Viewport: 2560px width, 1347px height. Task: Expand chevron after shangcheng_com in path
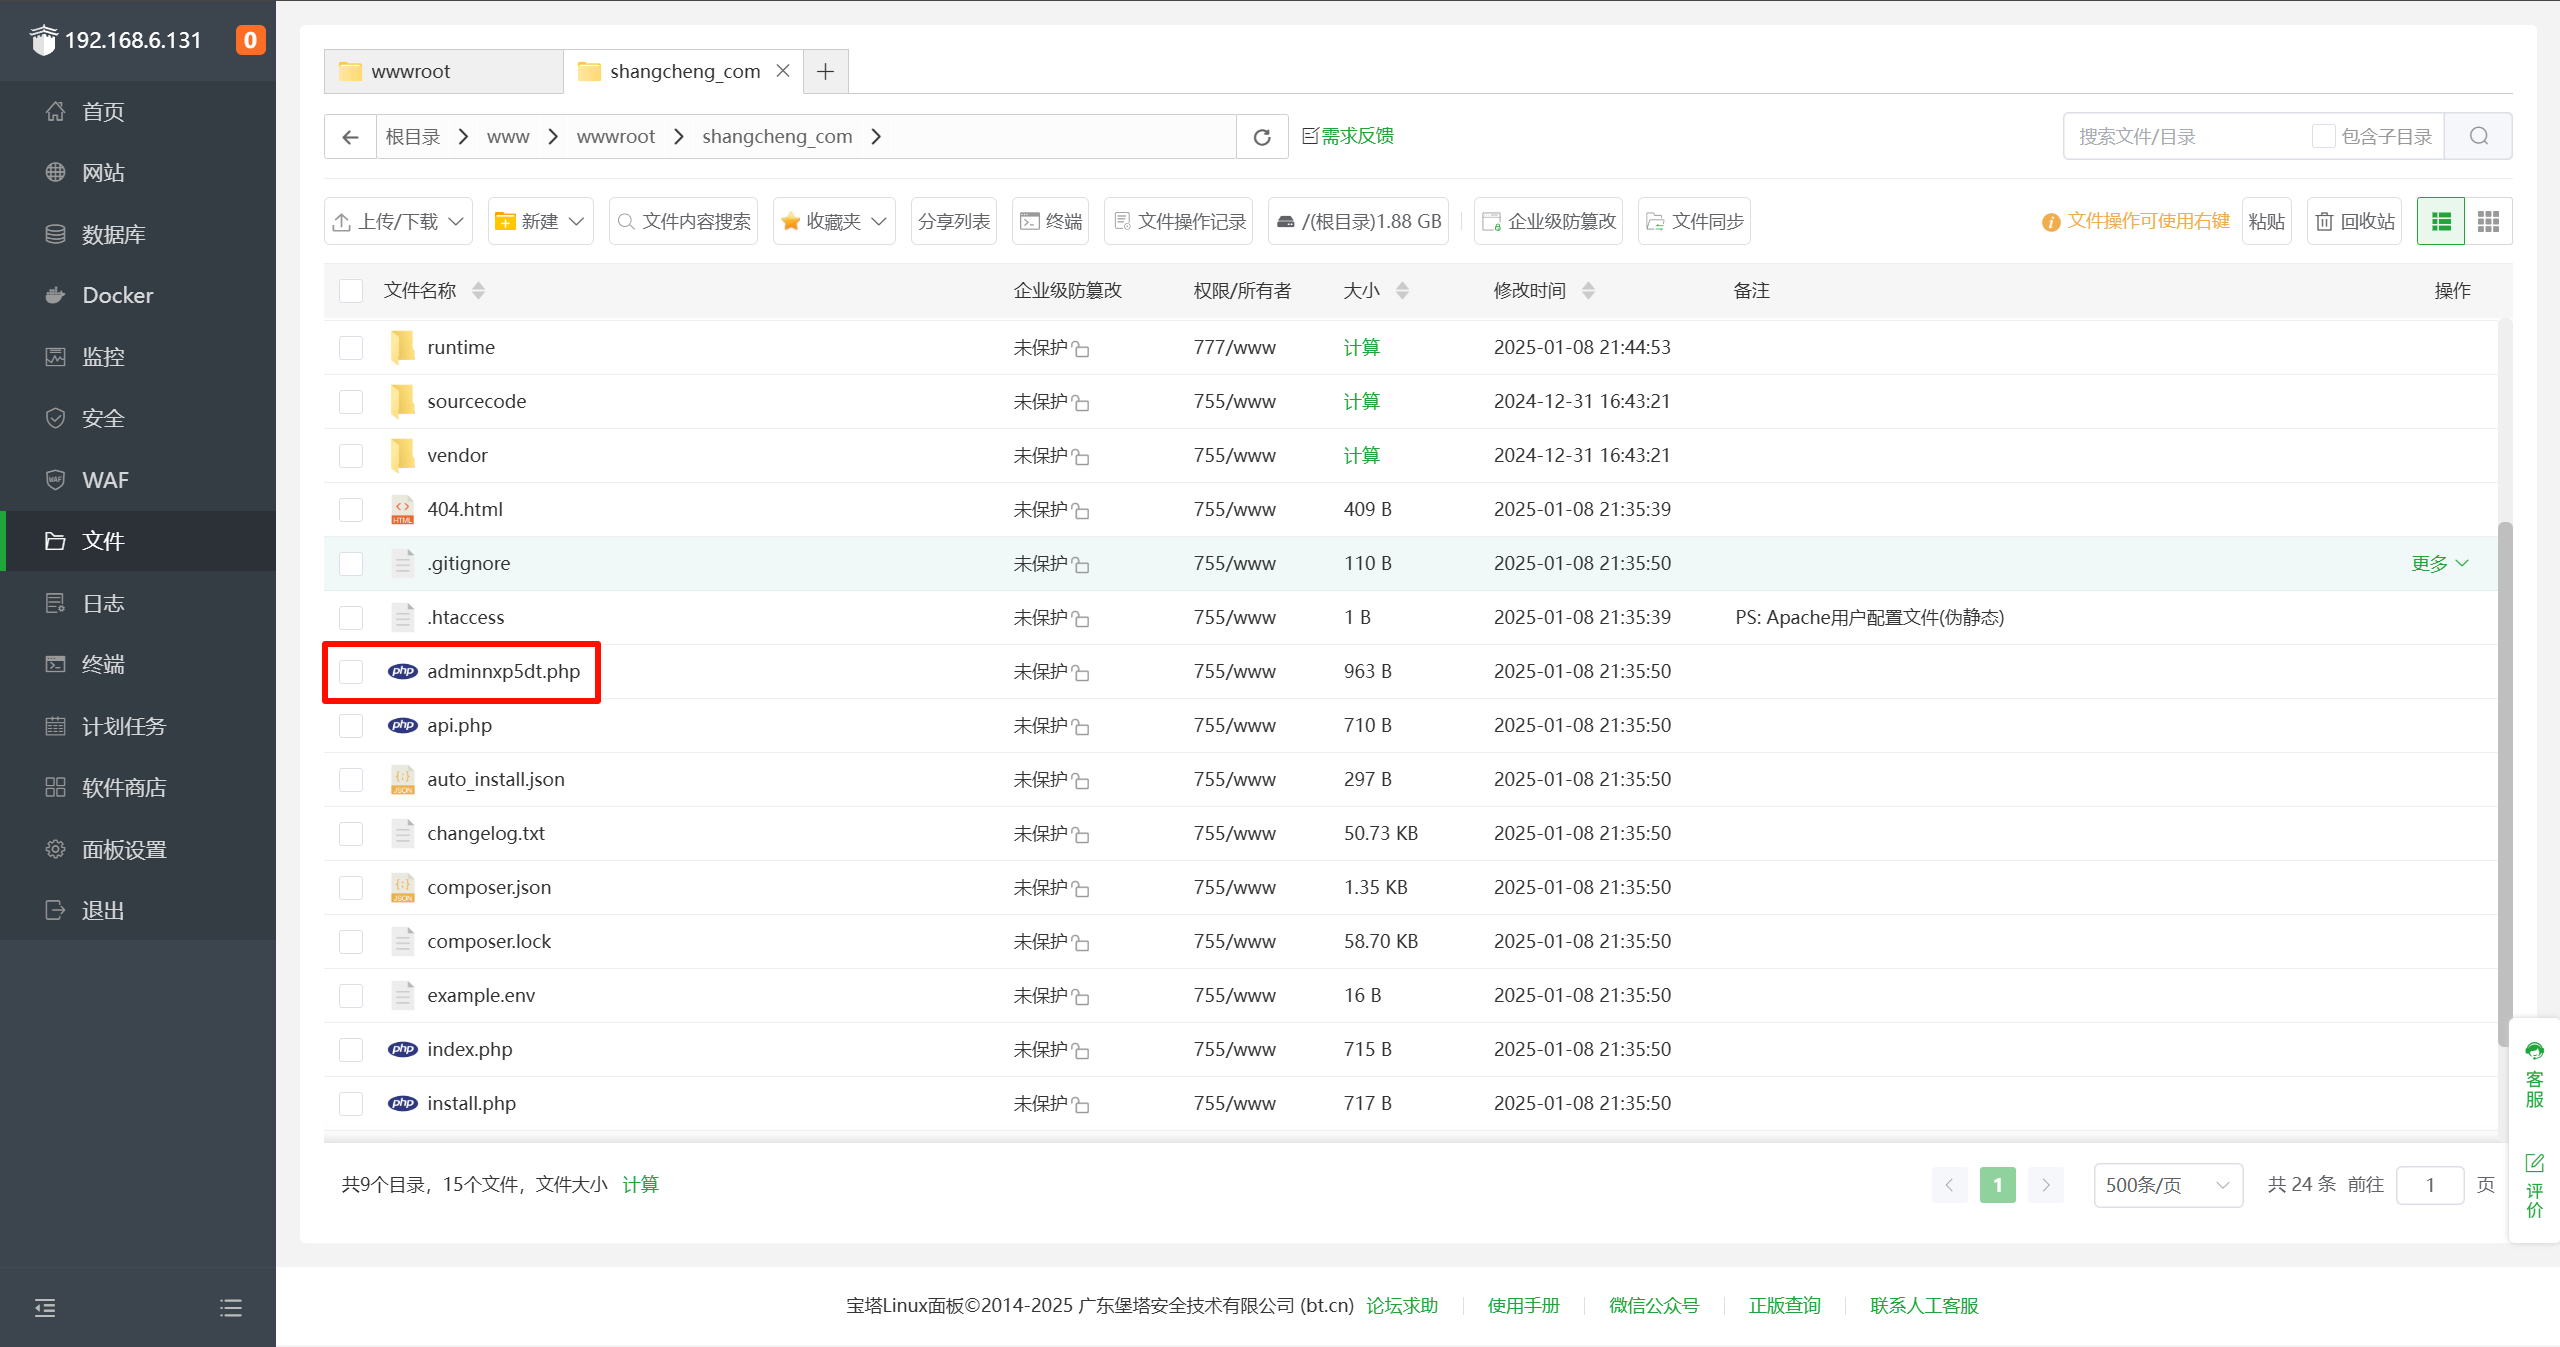pos(876,137)
